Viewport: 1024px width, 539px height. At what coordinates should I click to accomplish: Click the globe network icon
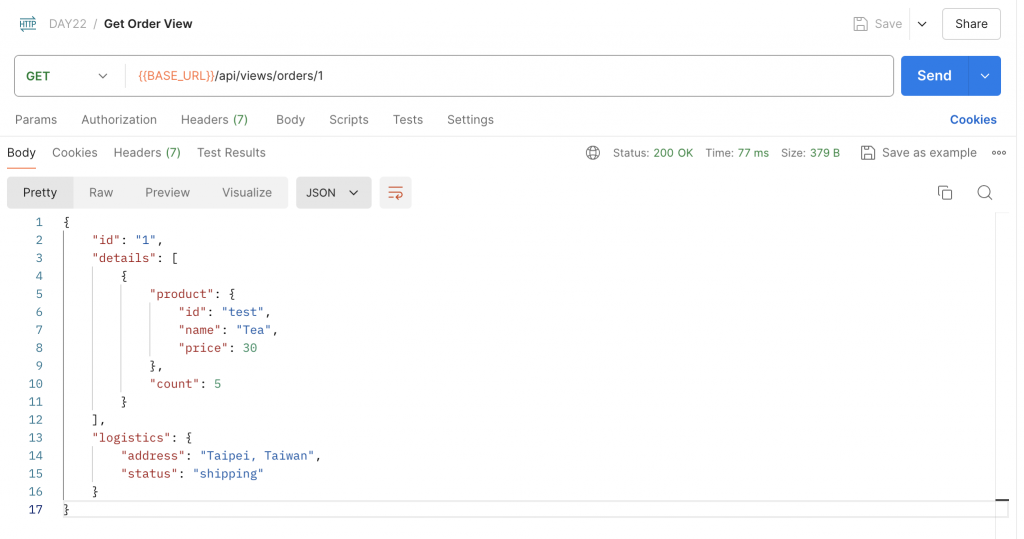(x=593, y=153)
